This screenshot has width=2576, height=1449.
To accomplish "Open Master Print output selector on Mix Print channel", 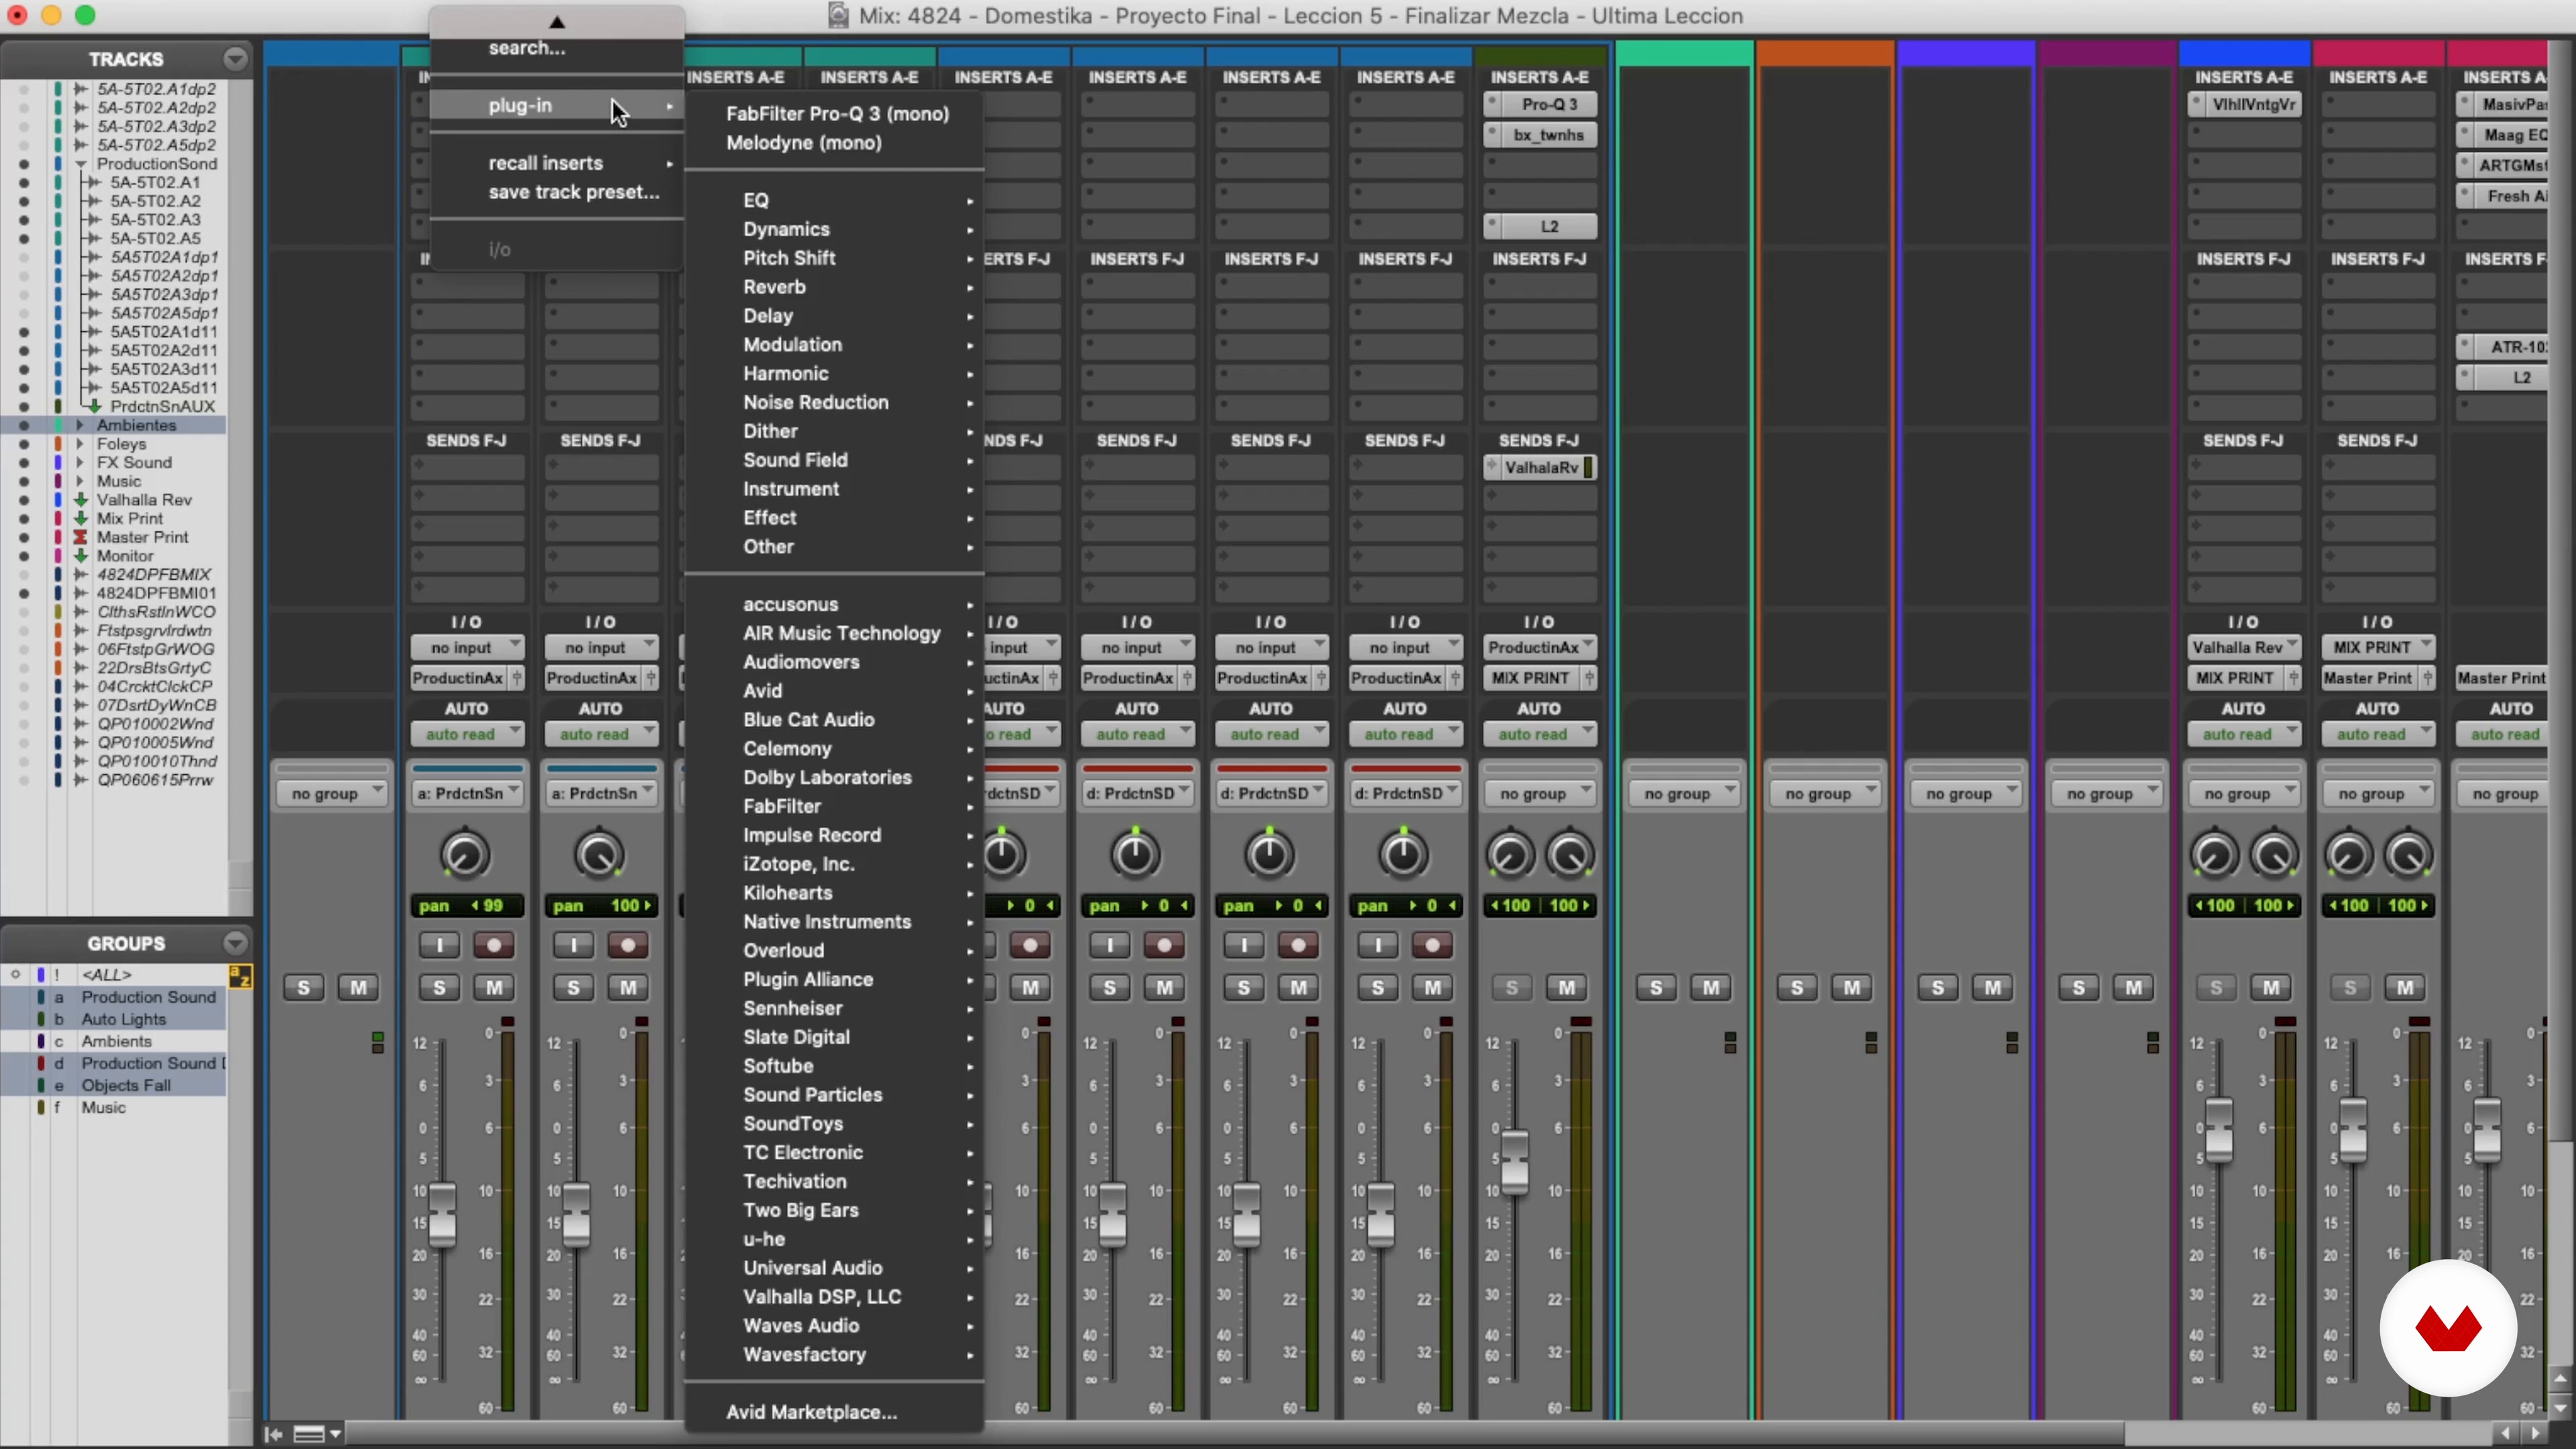I will tap(2368, 678).
